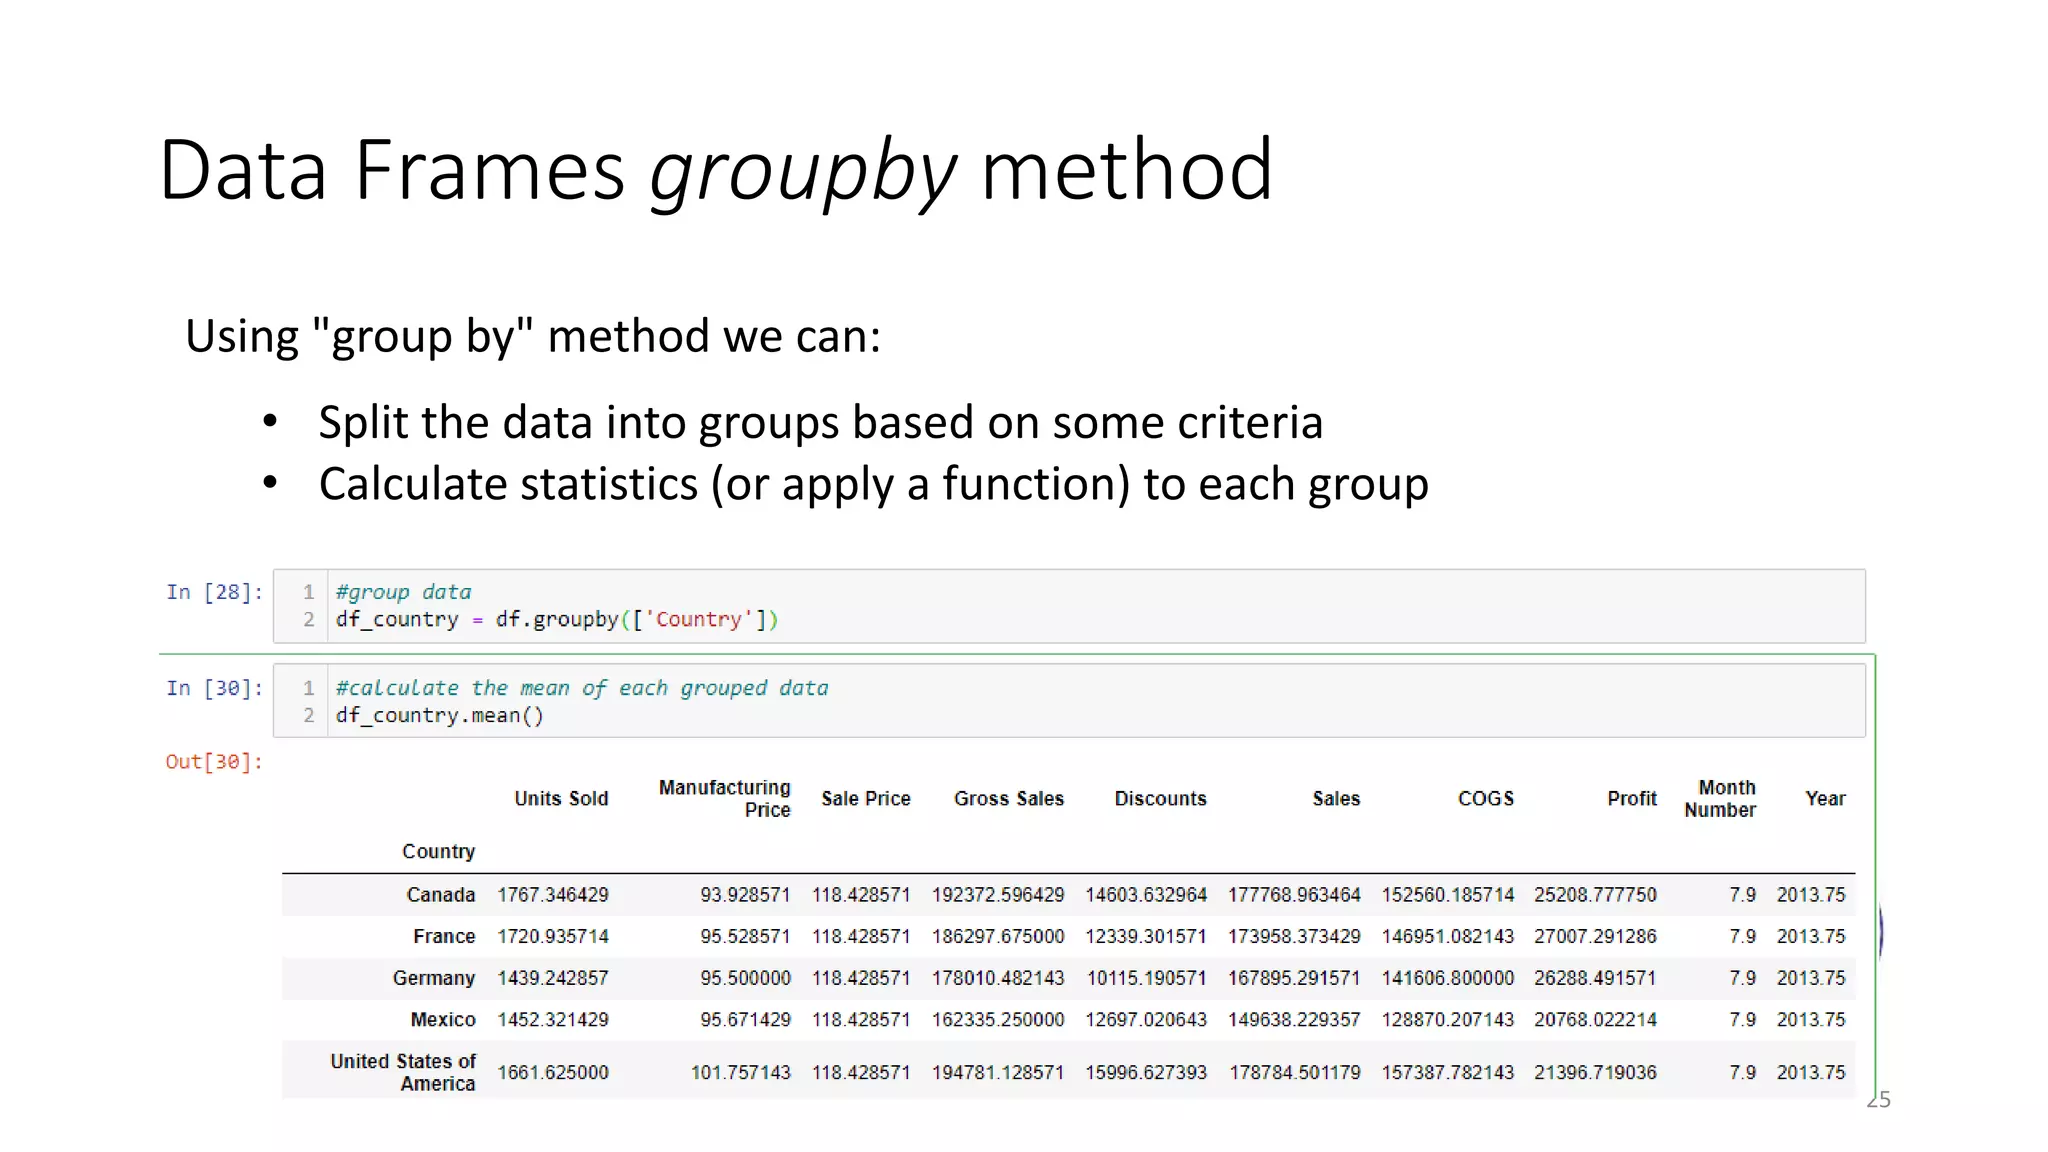Click the Country index label
This screenshot has height=1152, width=2048.
coord(439,852)
